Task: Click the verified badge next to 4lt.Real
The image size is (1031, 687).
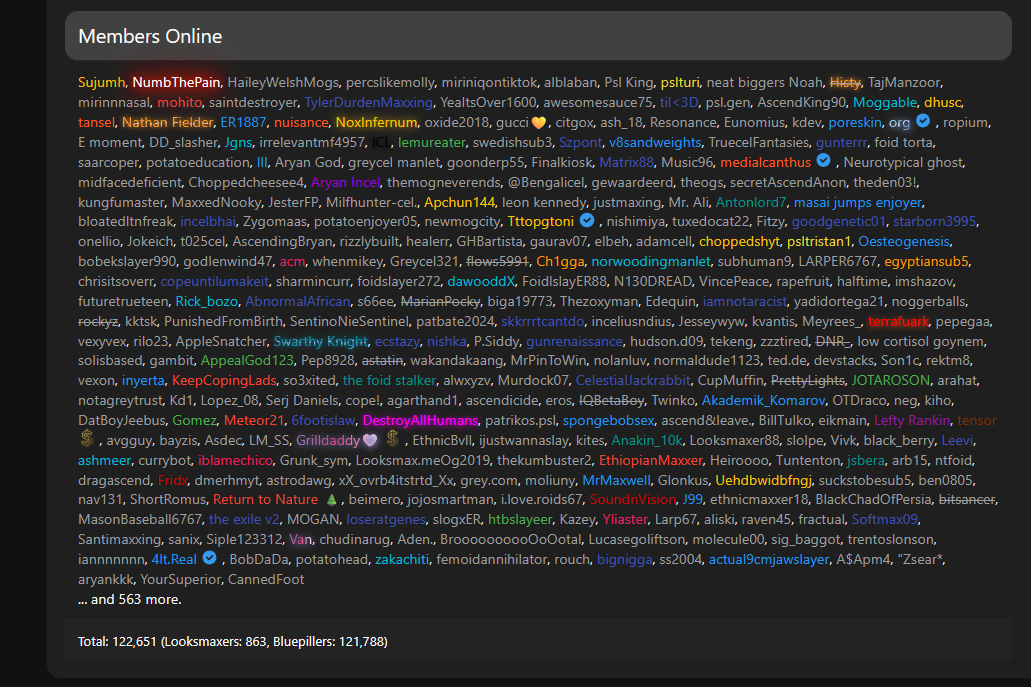Action: click(209, 558)
